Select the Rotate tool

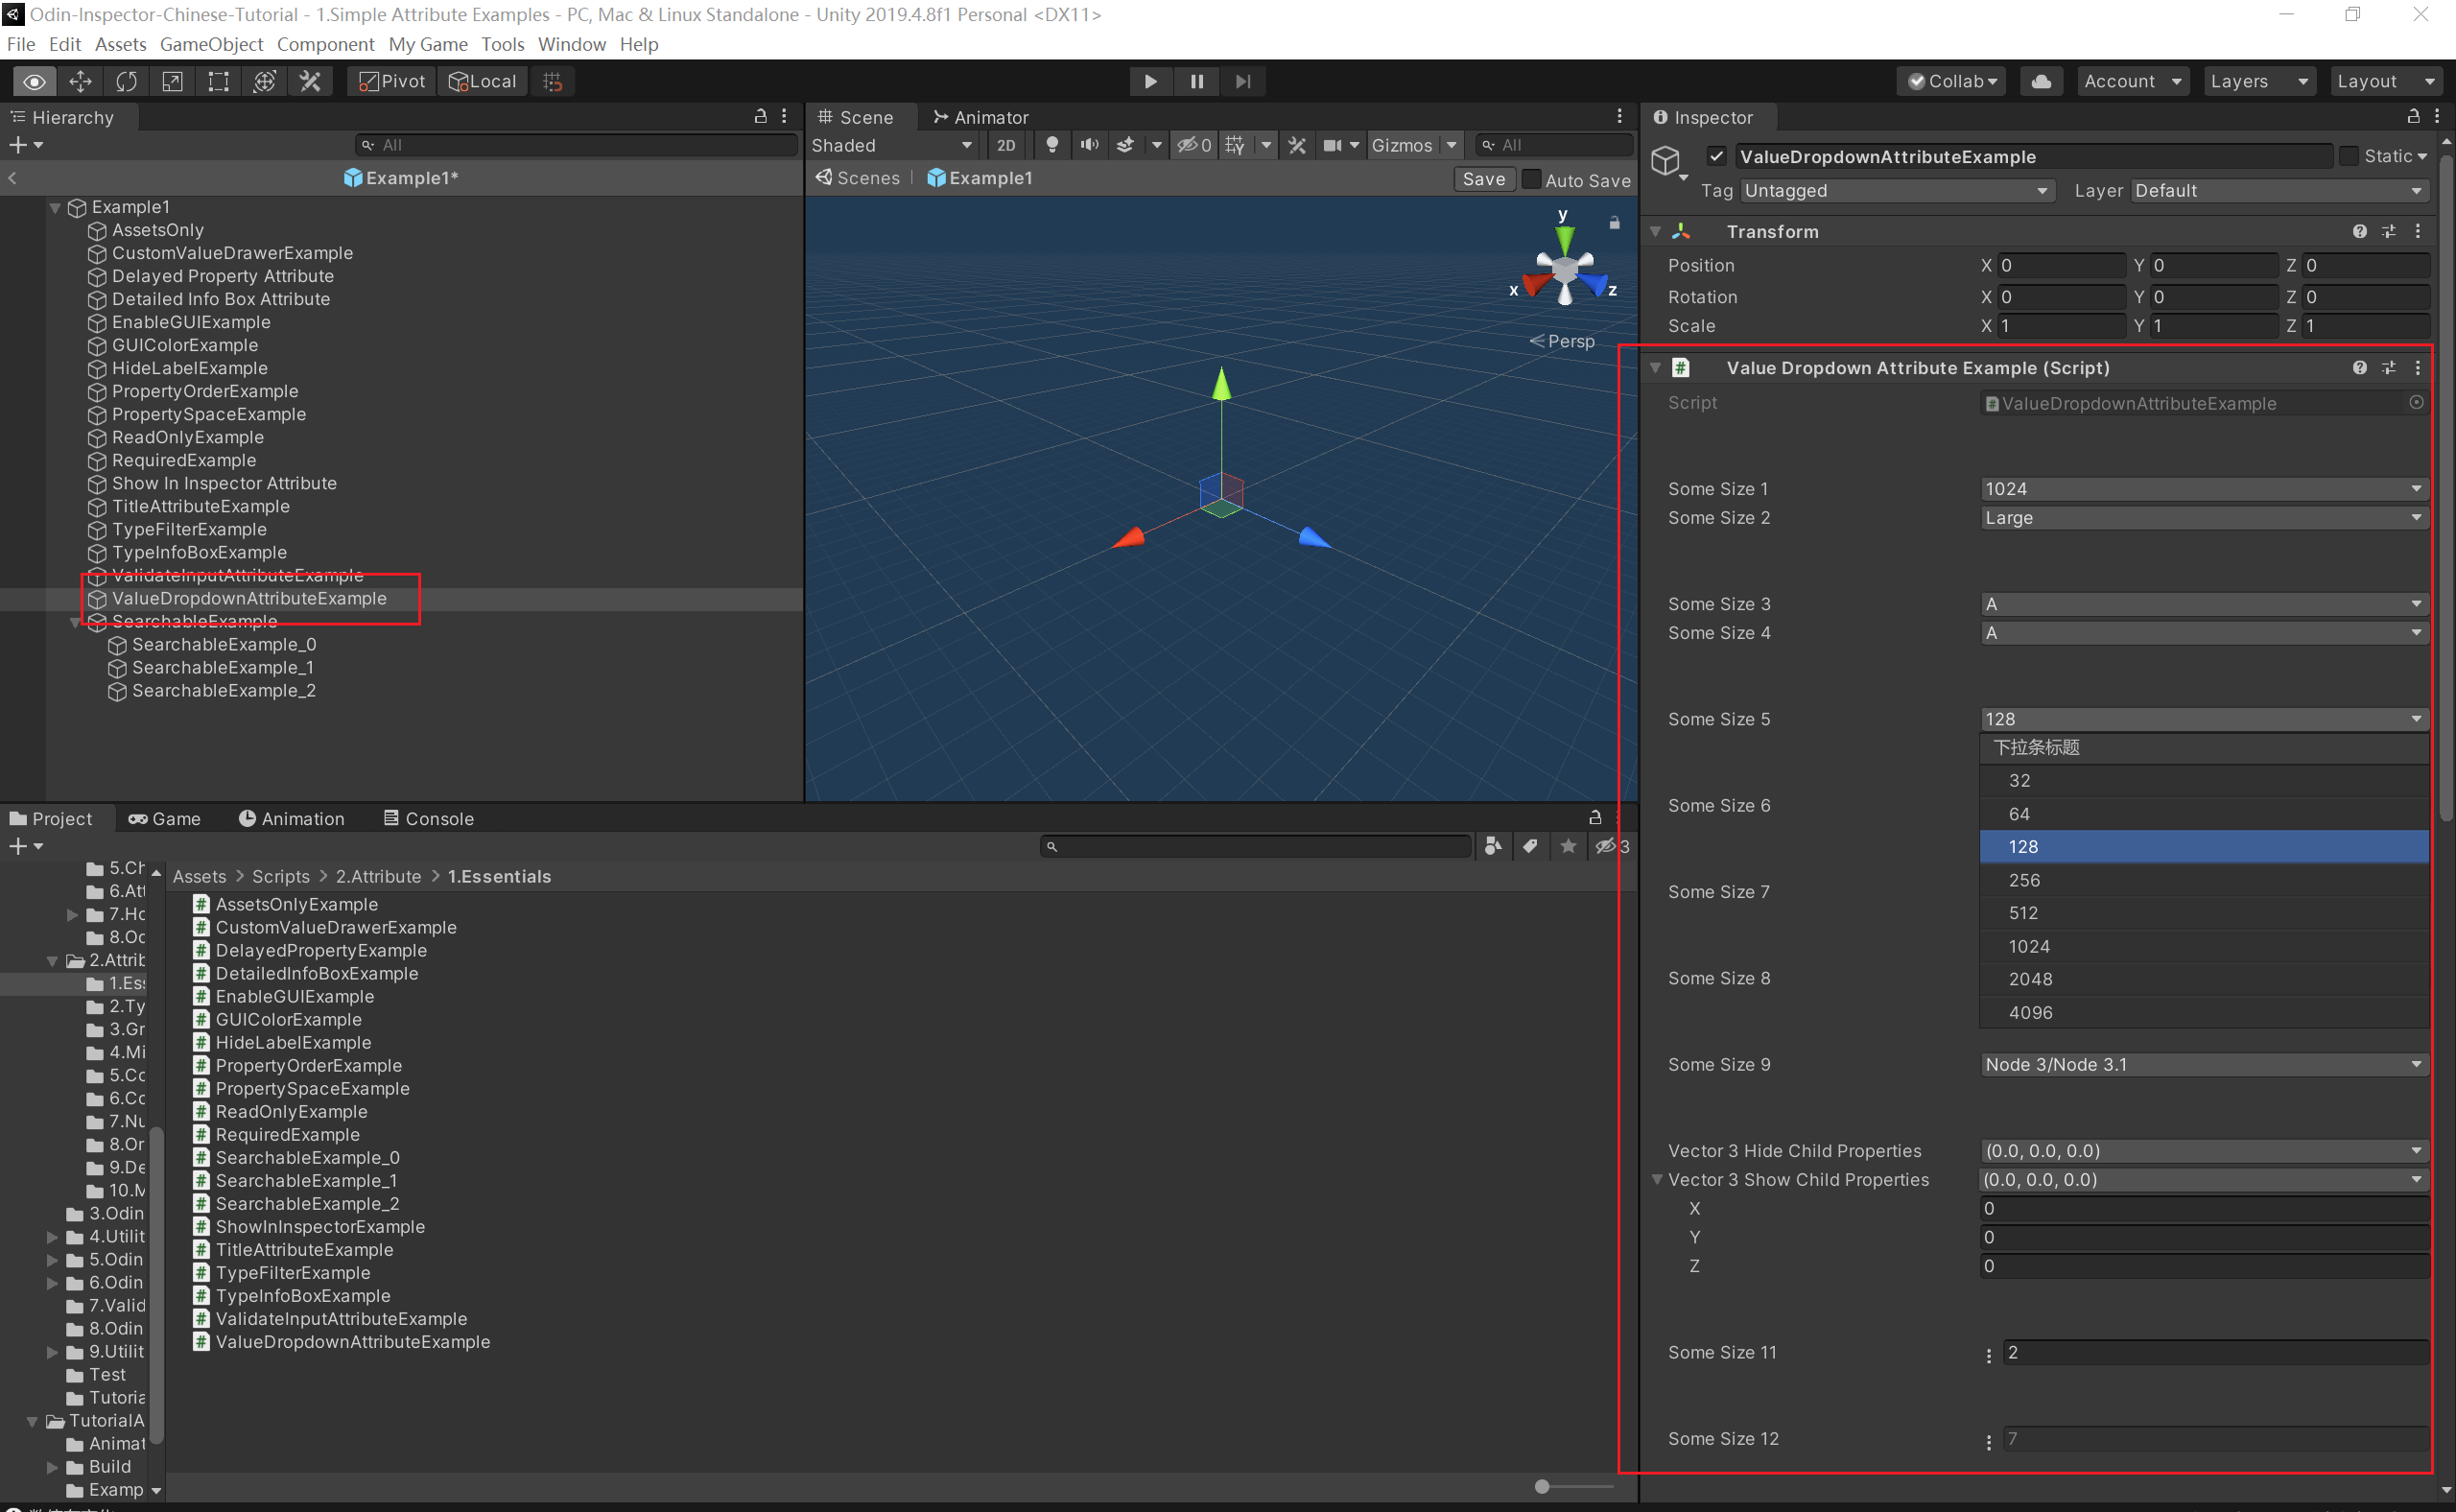point(126,81)
